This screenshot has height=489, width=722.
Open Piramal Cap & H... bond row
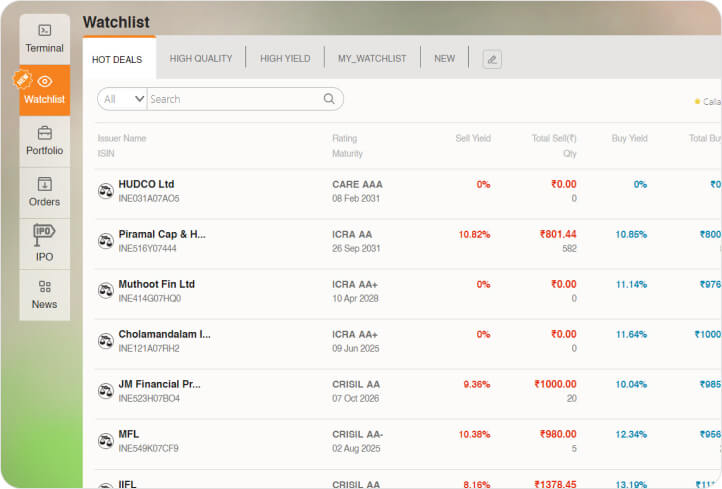[162, 234]
